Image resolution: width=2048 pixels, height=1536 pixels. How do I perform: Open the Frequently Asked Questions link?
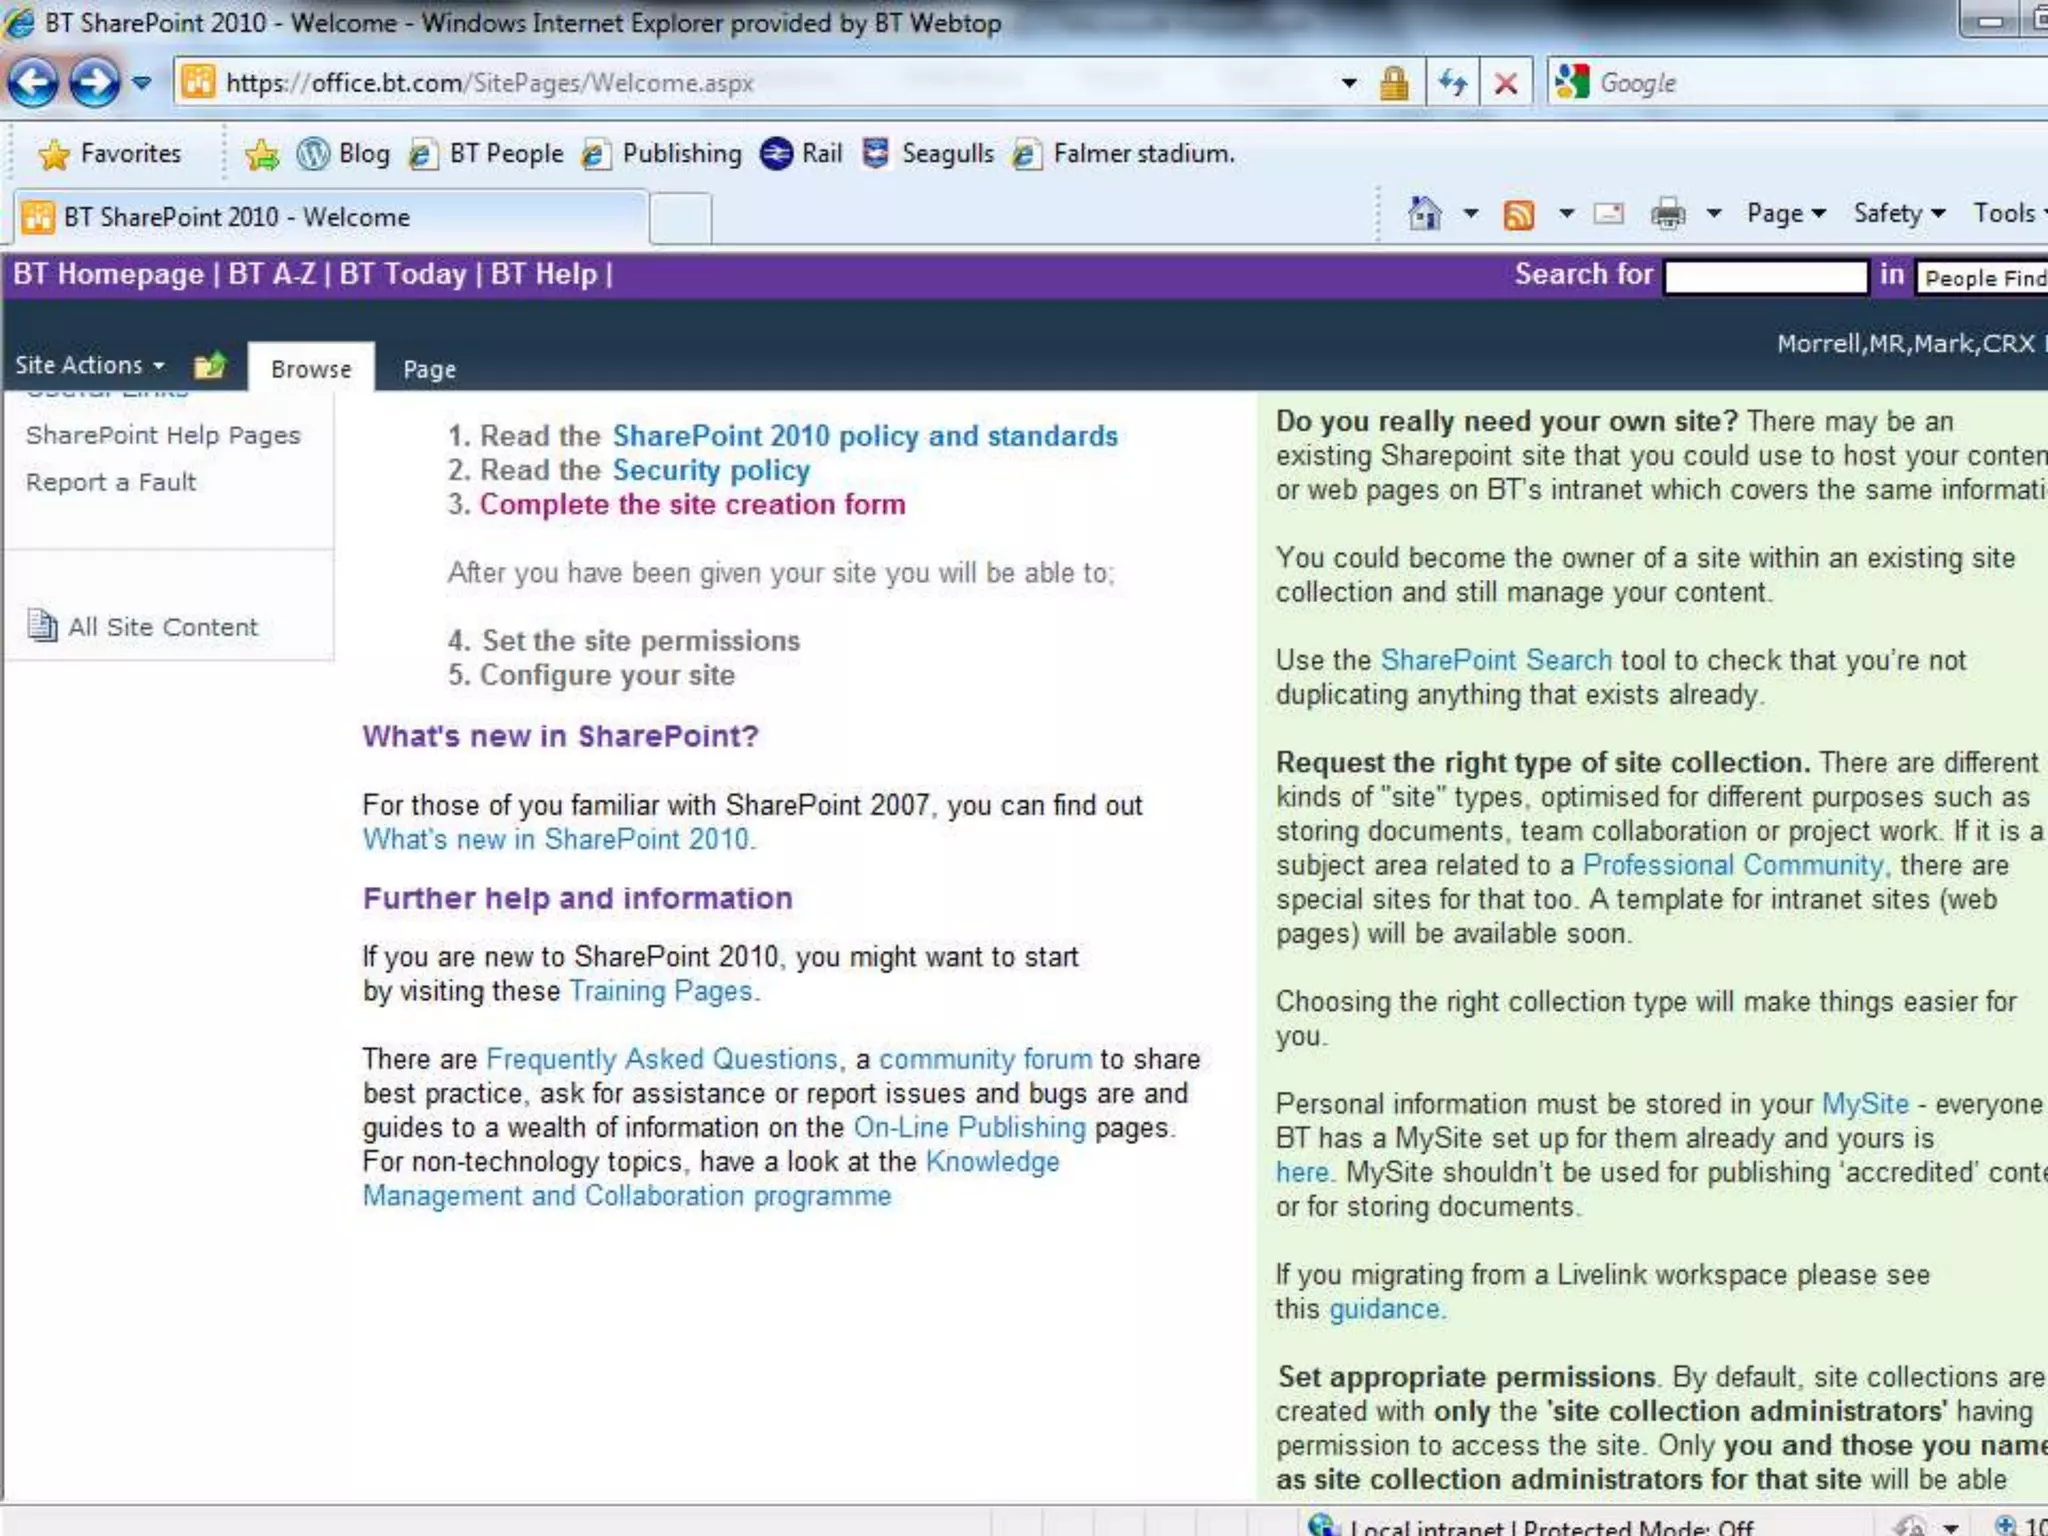[x=662, y=1059]
